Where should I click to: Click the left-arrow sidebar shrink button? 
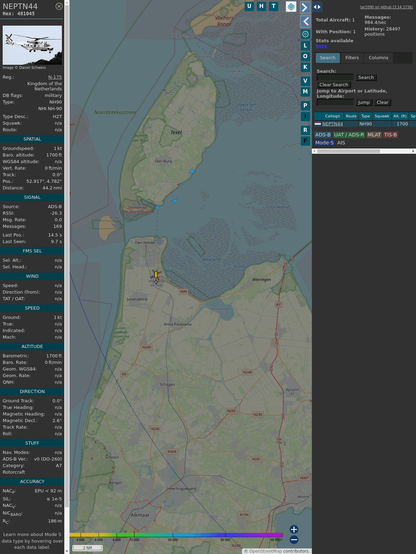[305, 22]
